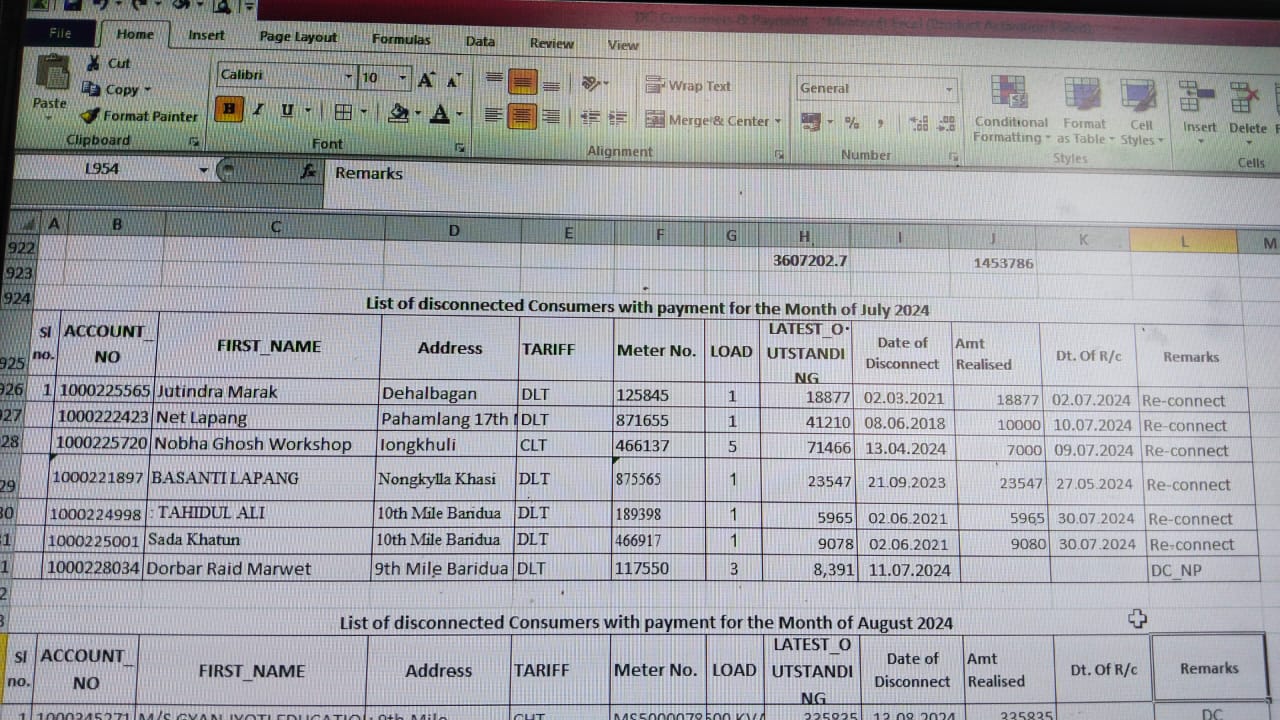Switch to the Review tab
Image resolution: width=1280 pixels, height=720 pixels.
pyautogui.click(x=552, y=44)
